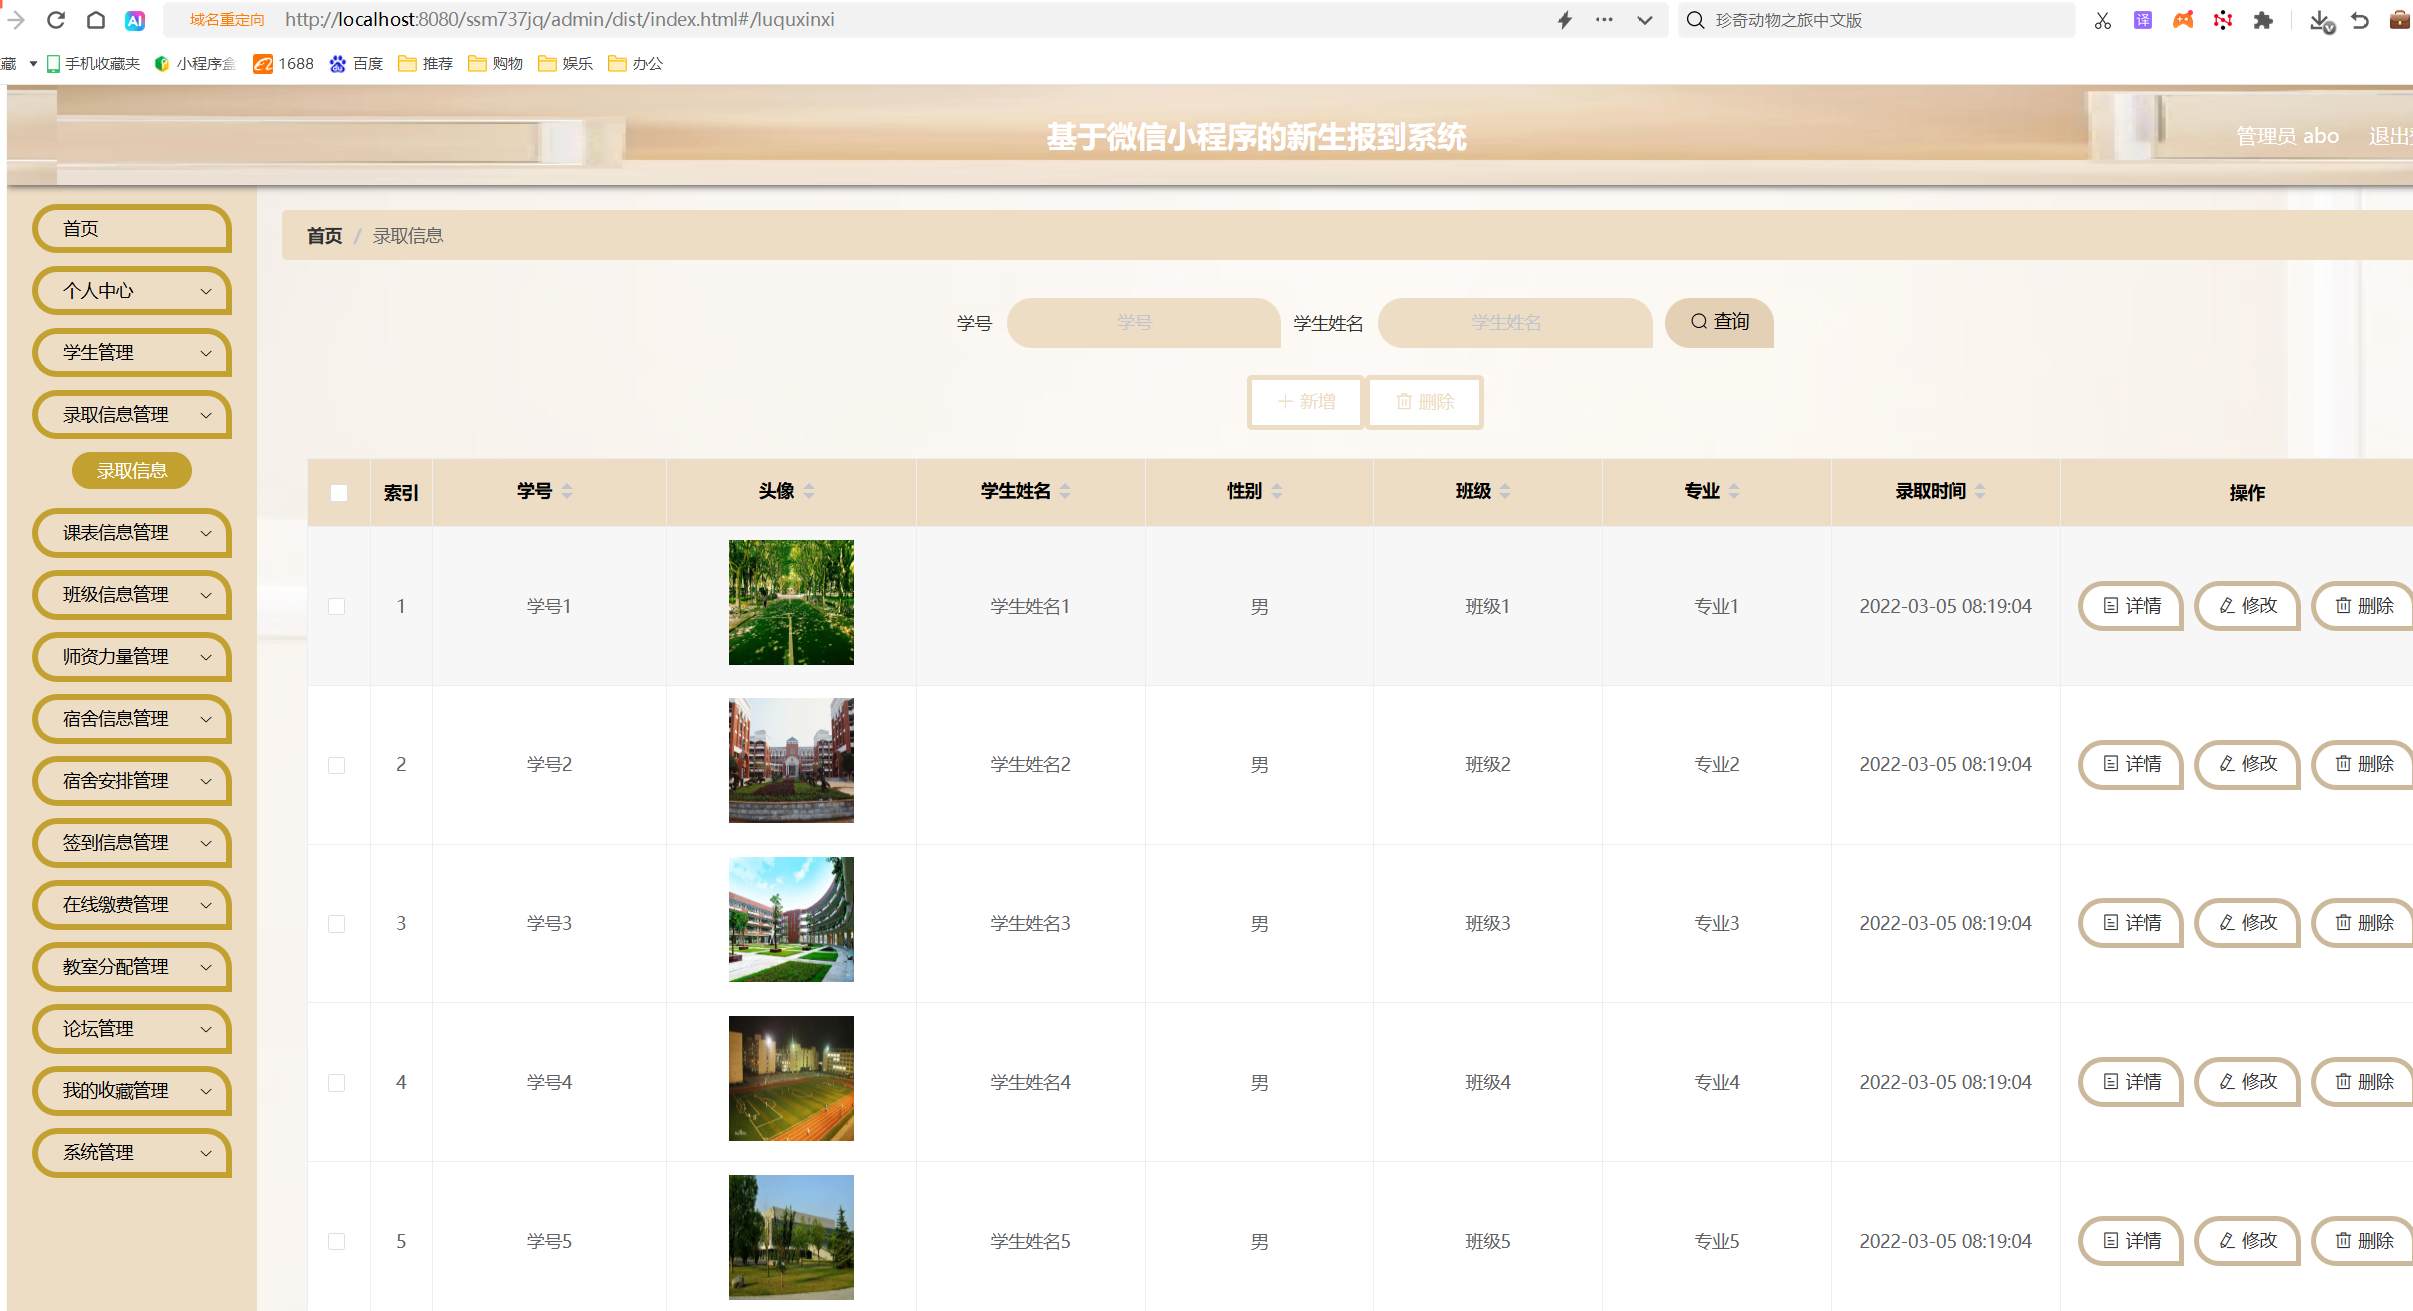Open the puzzle-piece extensions icon
This screenshot has width=2413, height=1311.
coord(2263,20)
